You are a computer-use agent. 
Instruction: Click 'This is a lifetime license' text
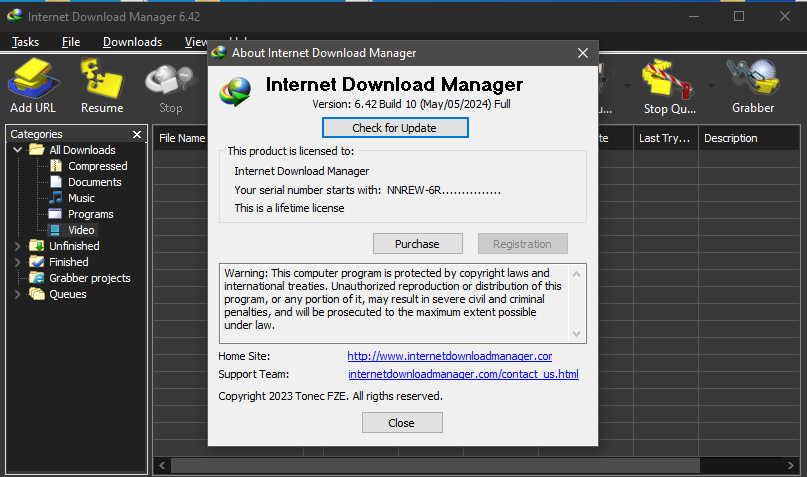289,208
